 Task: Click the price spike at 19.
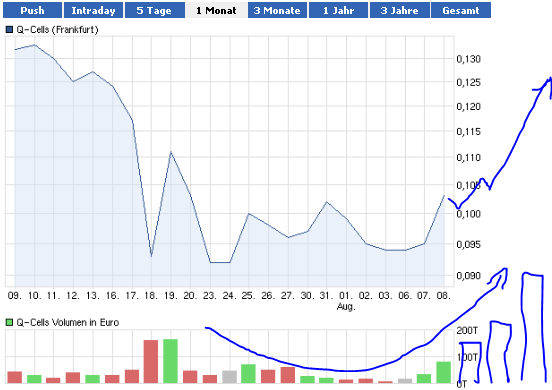coord(171,152)
